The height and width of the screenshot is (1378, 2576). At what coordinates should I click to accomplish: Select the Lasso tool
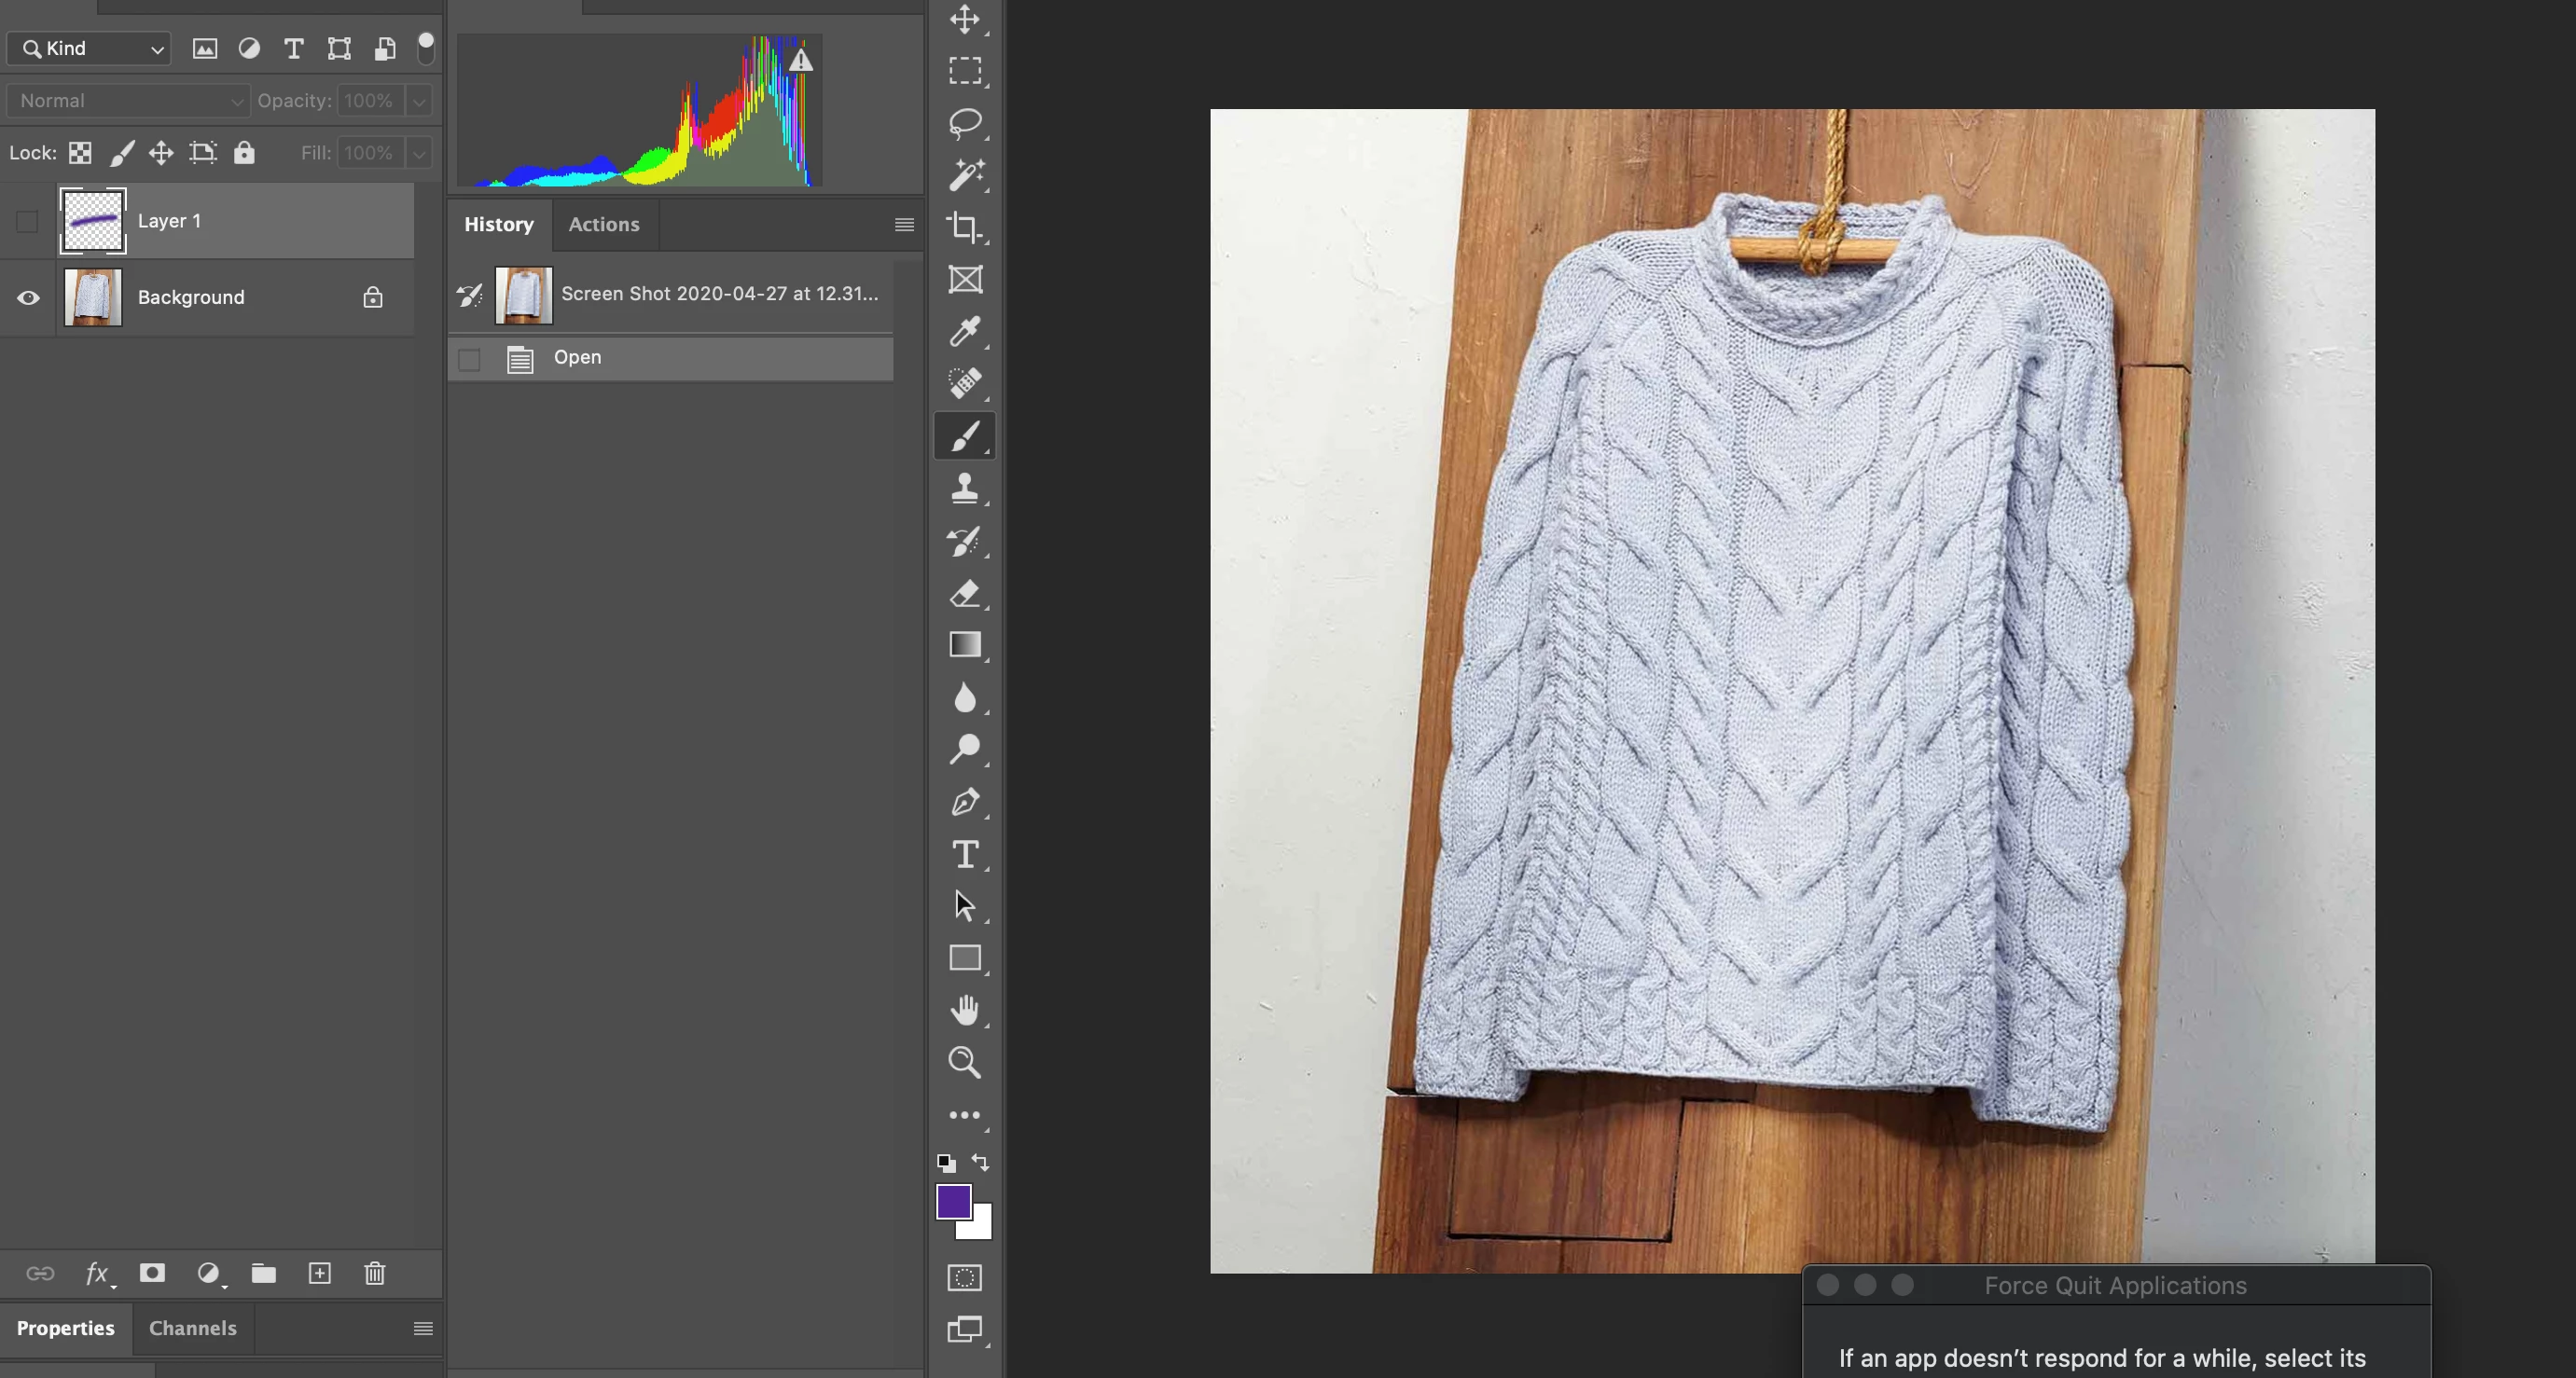coord(964,123)
